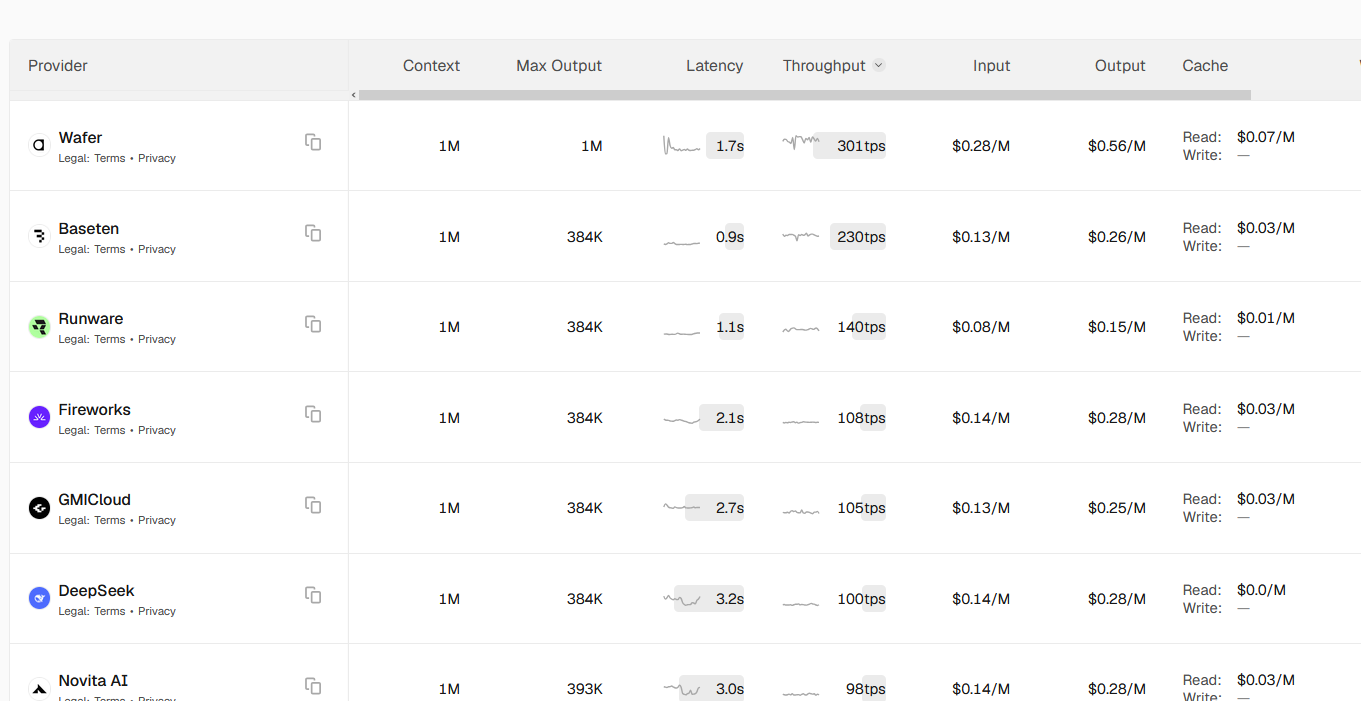This screenshot has width=1361, height=701.
Task: Click the GMICloud black logo icon
Action: point(39,508)
